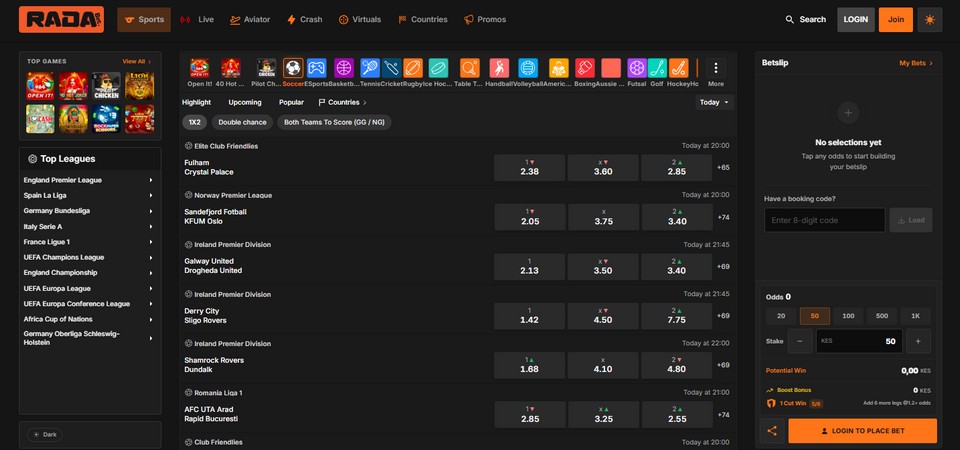Screen dimensions: 960x450
Task: Choose the Basketball sport icon
Action: click(344, 68)
